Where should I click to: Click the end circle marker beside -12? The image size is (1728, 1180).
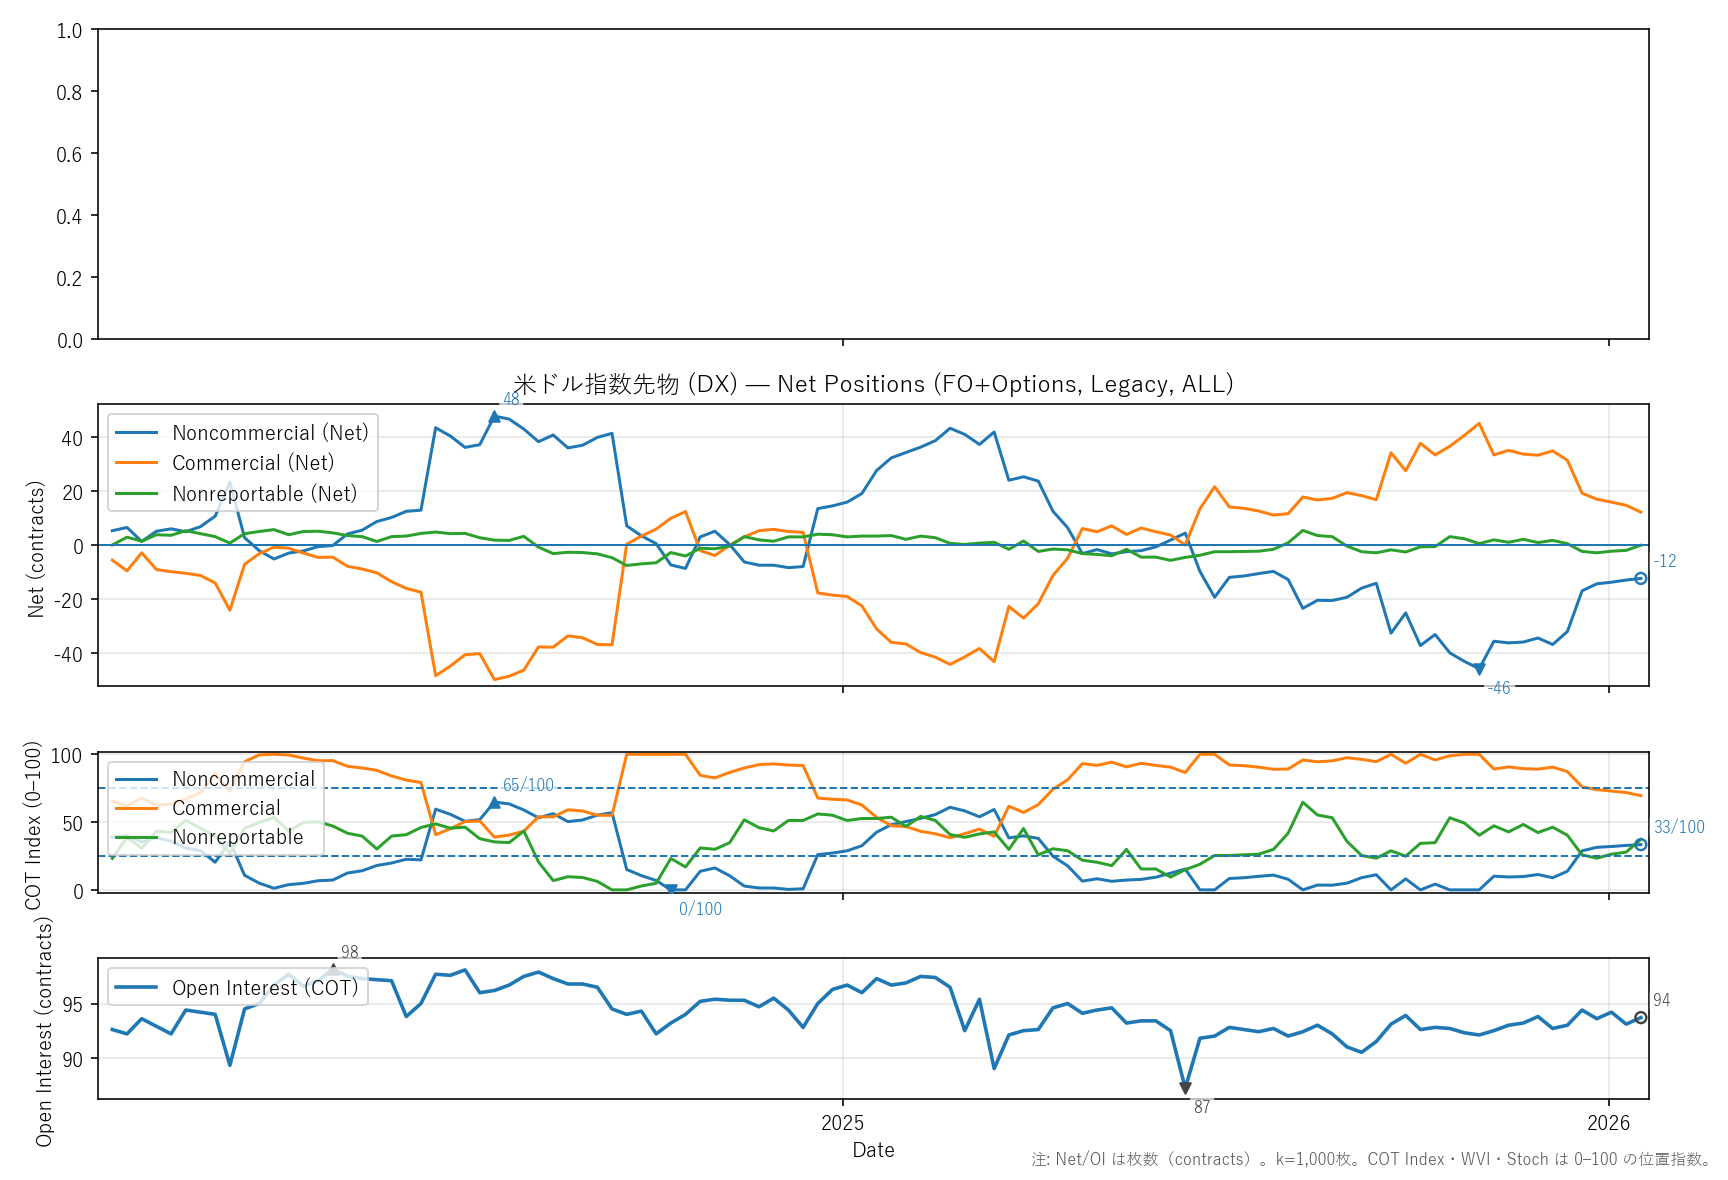click(1640, 578)
